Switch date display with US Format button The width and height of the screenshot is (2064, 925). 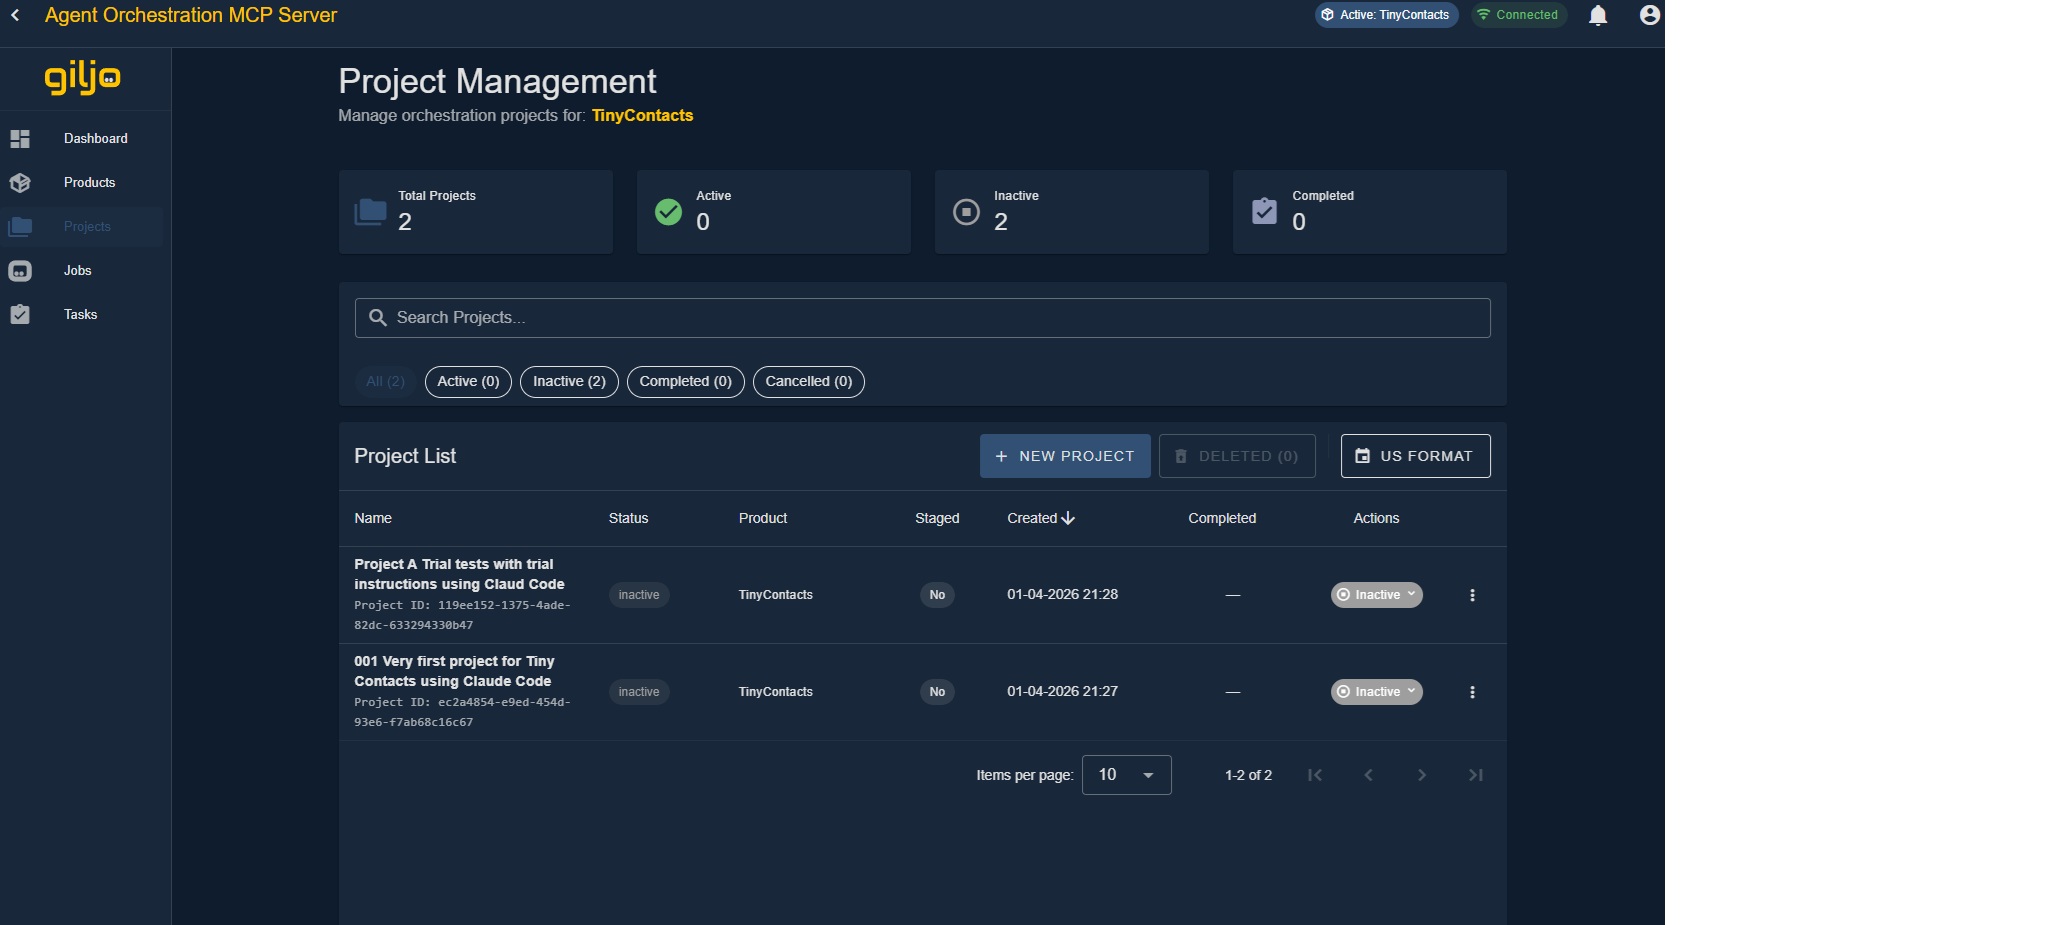(x=1415, y=456)
